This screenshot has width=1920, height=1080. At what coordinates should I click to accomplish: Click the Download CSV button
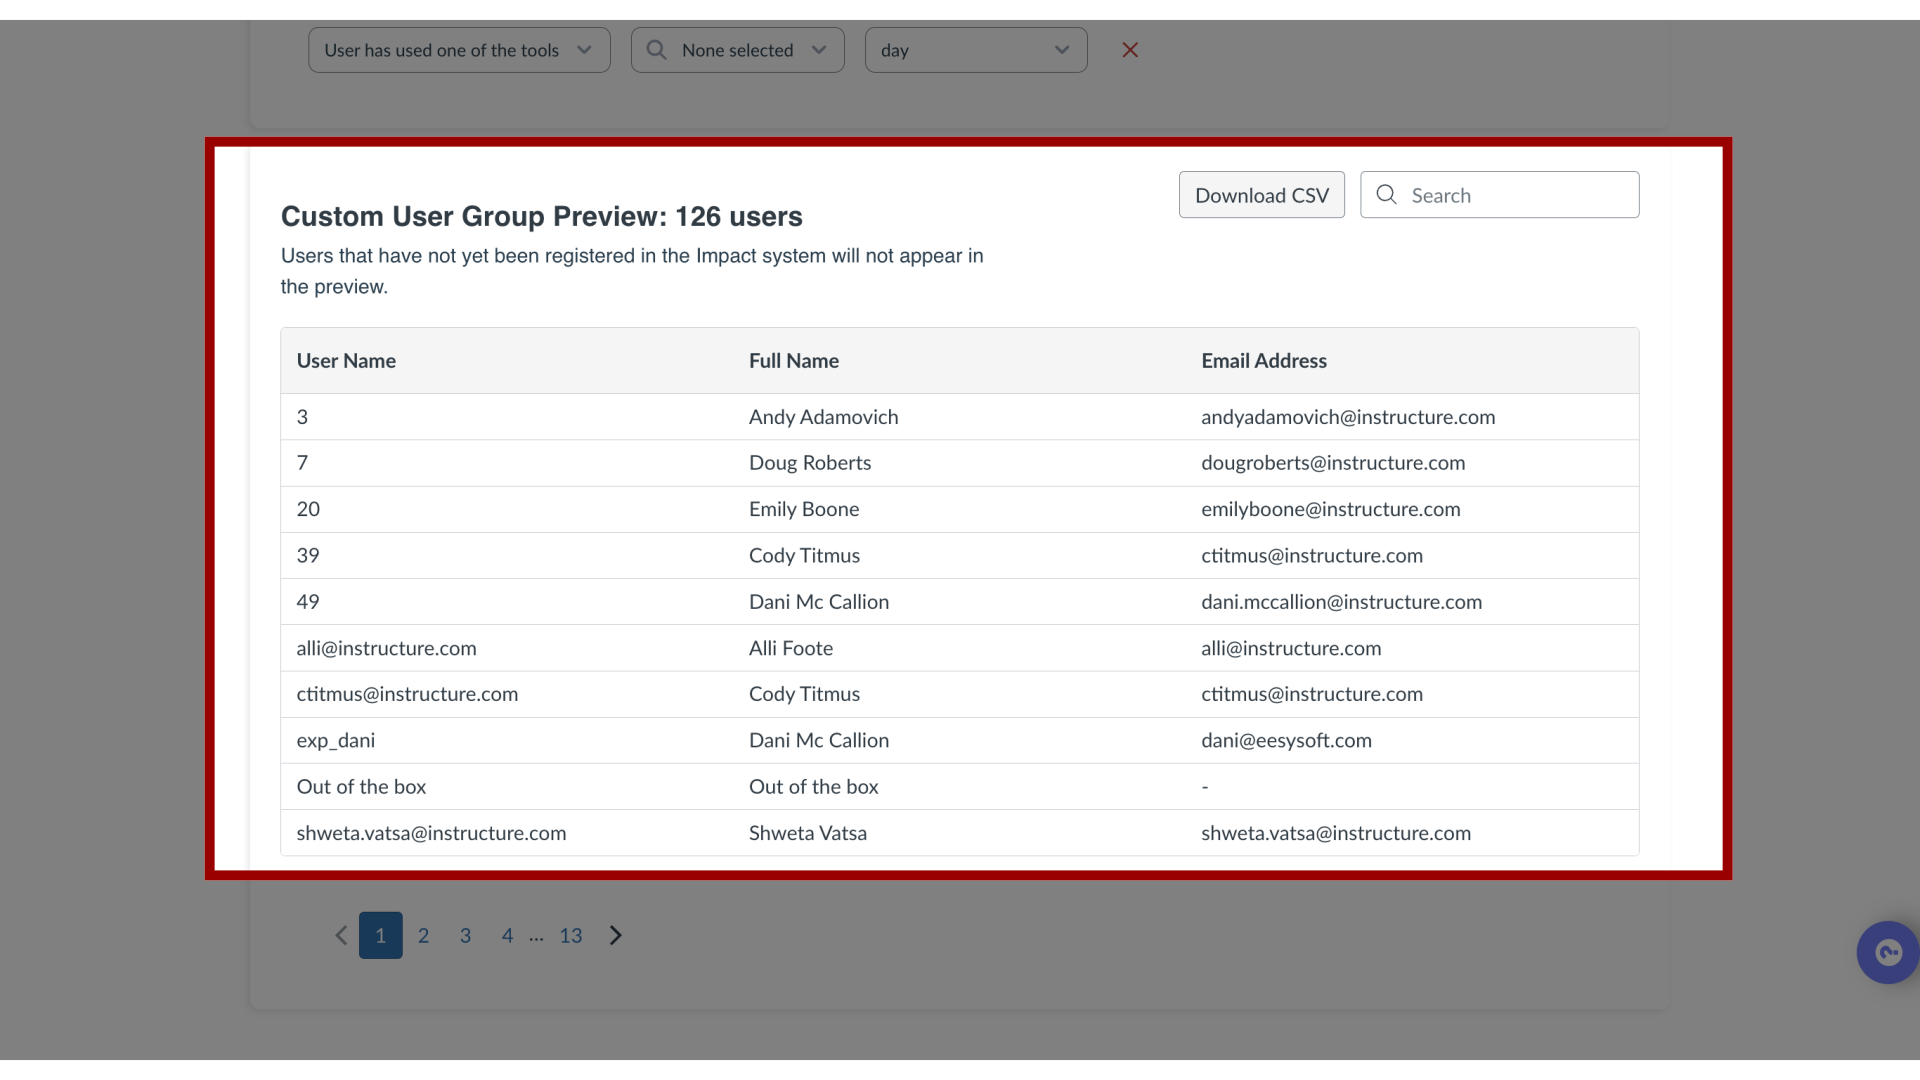point(1262,195)
